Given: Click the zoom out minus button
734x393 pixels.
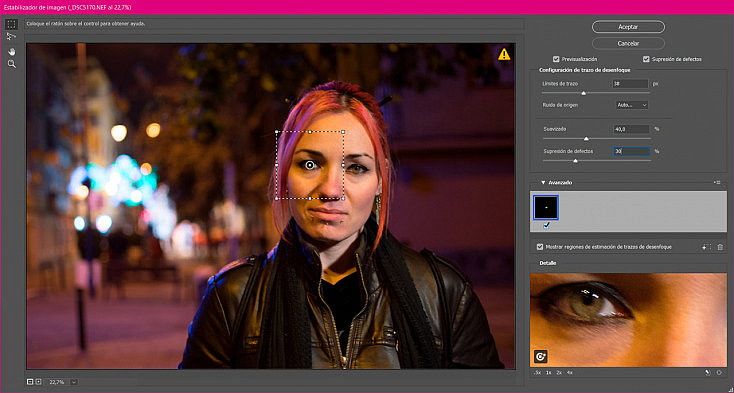Looking at the screenshot, I should coord(30,382).
